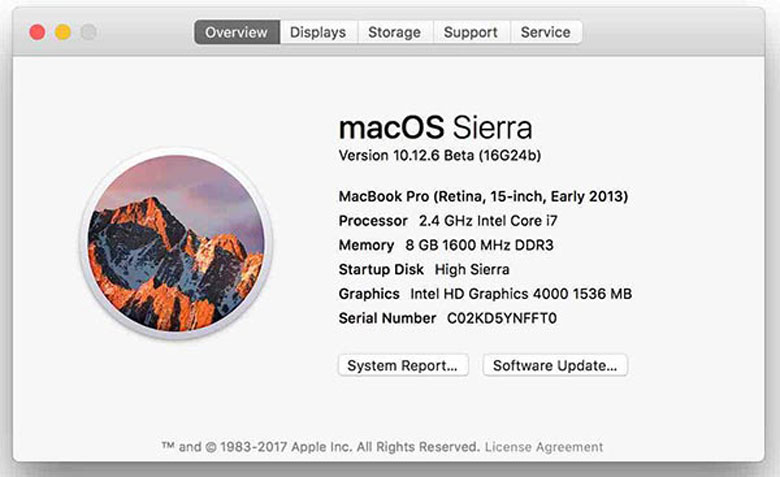Open the License Agreement link

click(x=543, y=447)
